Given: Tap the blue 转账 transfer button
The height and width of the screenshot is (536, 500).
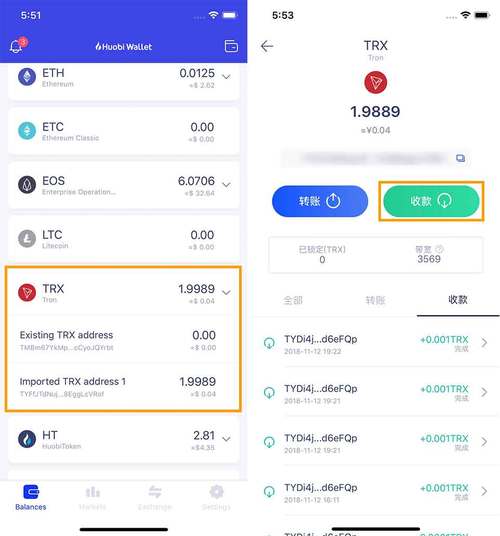Looking at the screenshot, I should pyautogui.click(x=320, y=201).
